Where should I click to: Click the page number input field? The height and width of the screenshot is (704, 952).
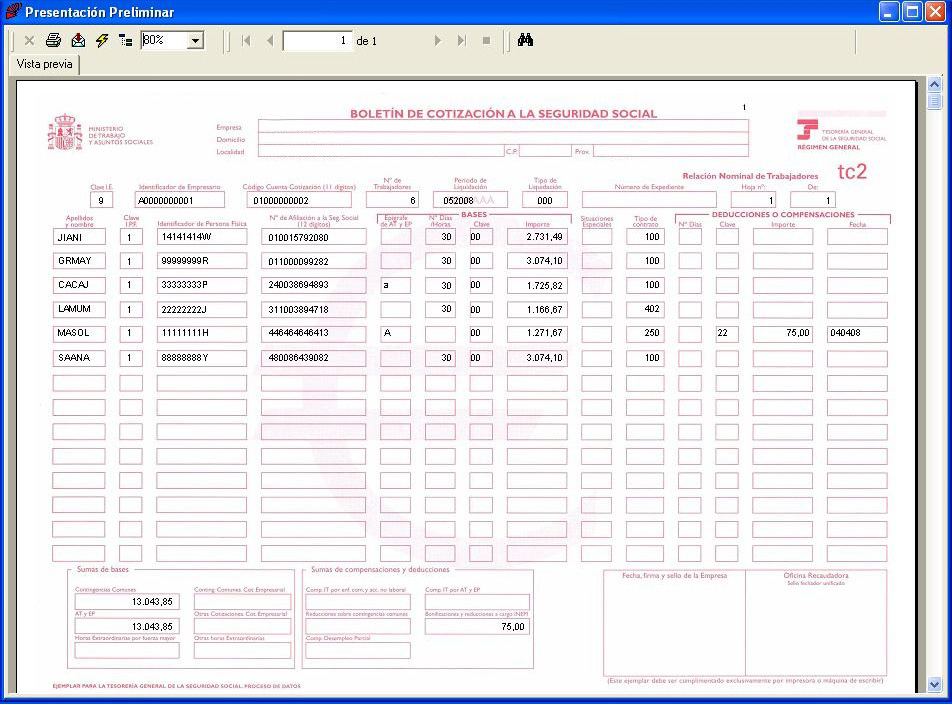tap(317, 41)
